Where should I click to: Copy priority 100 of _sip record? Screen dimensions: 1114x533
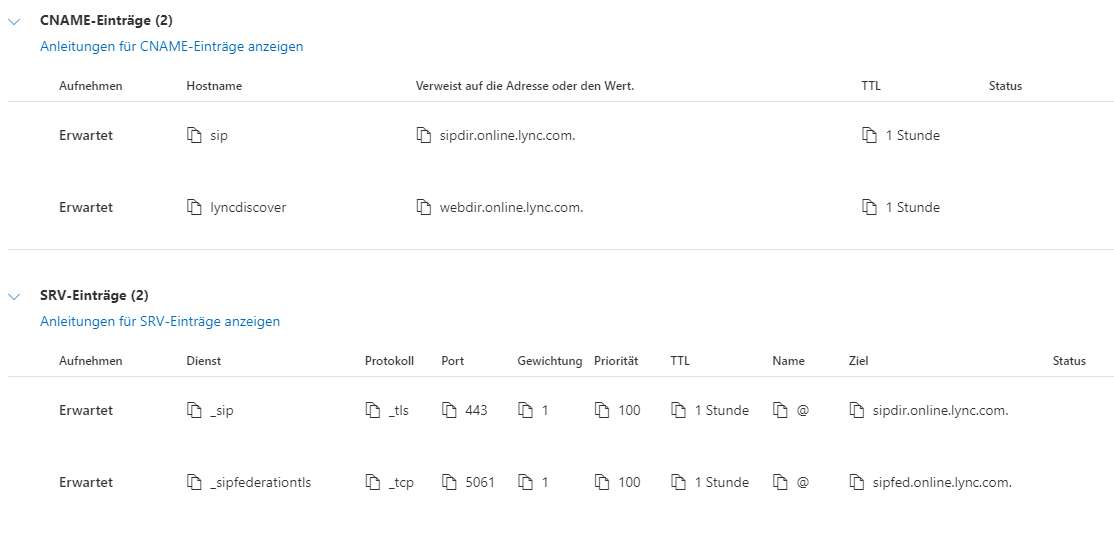(x=602, y=410)
